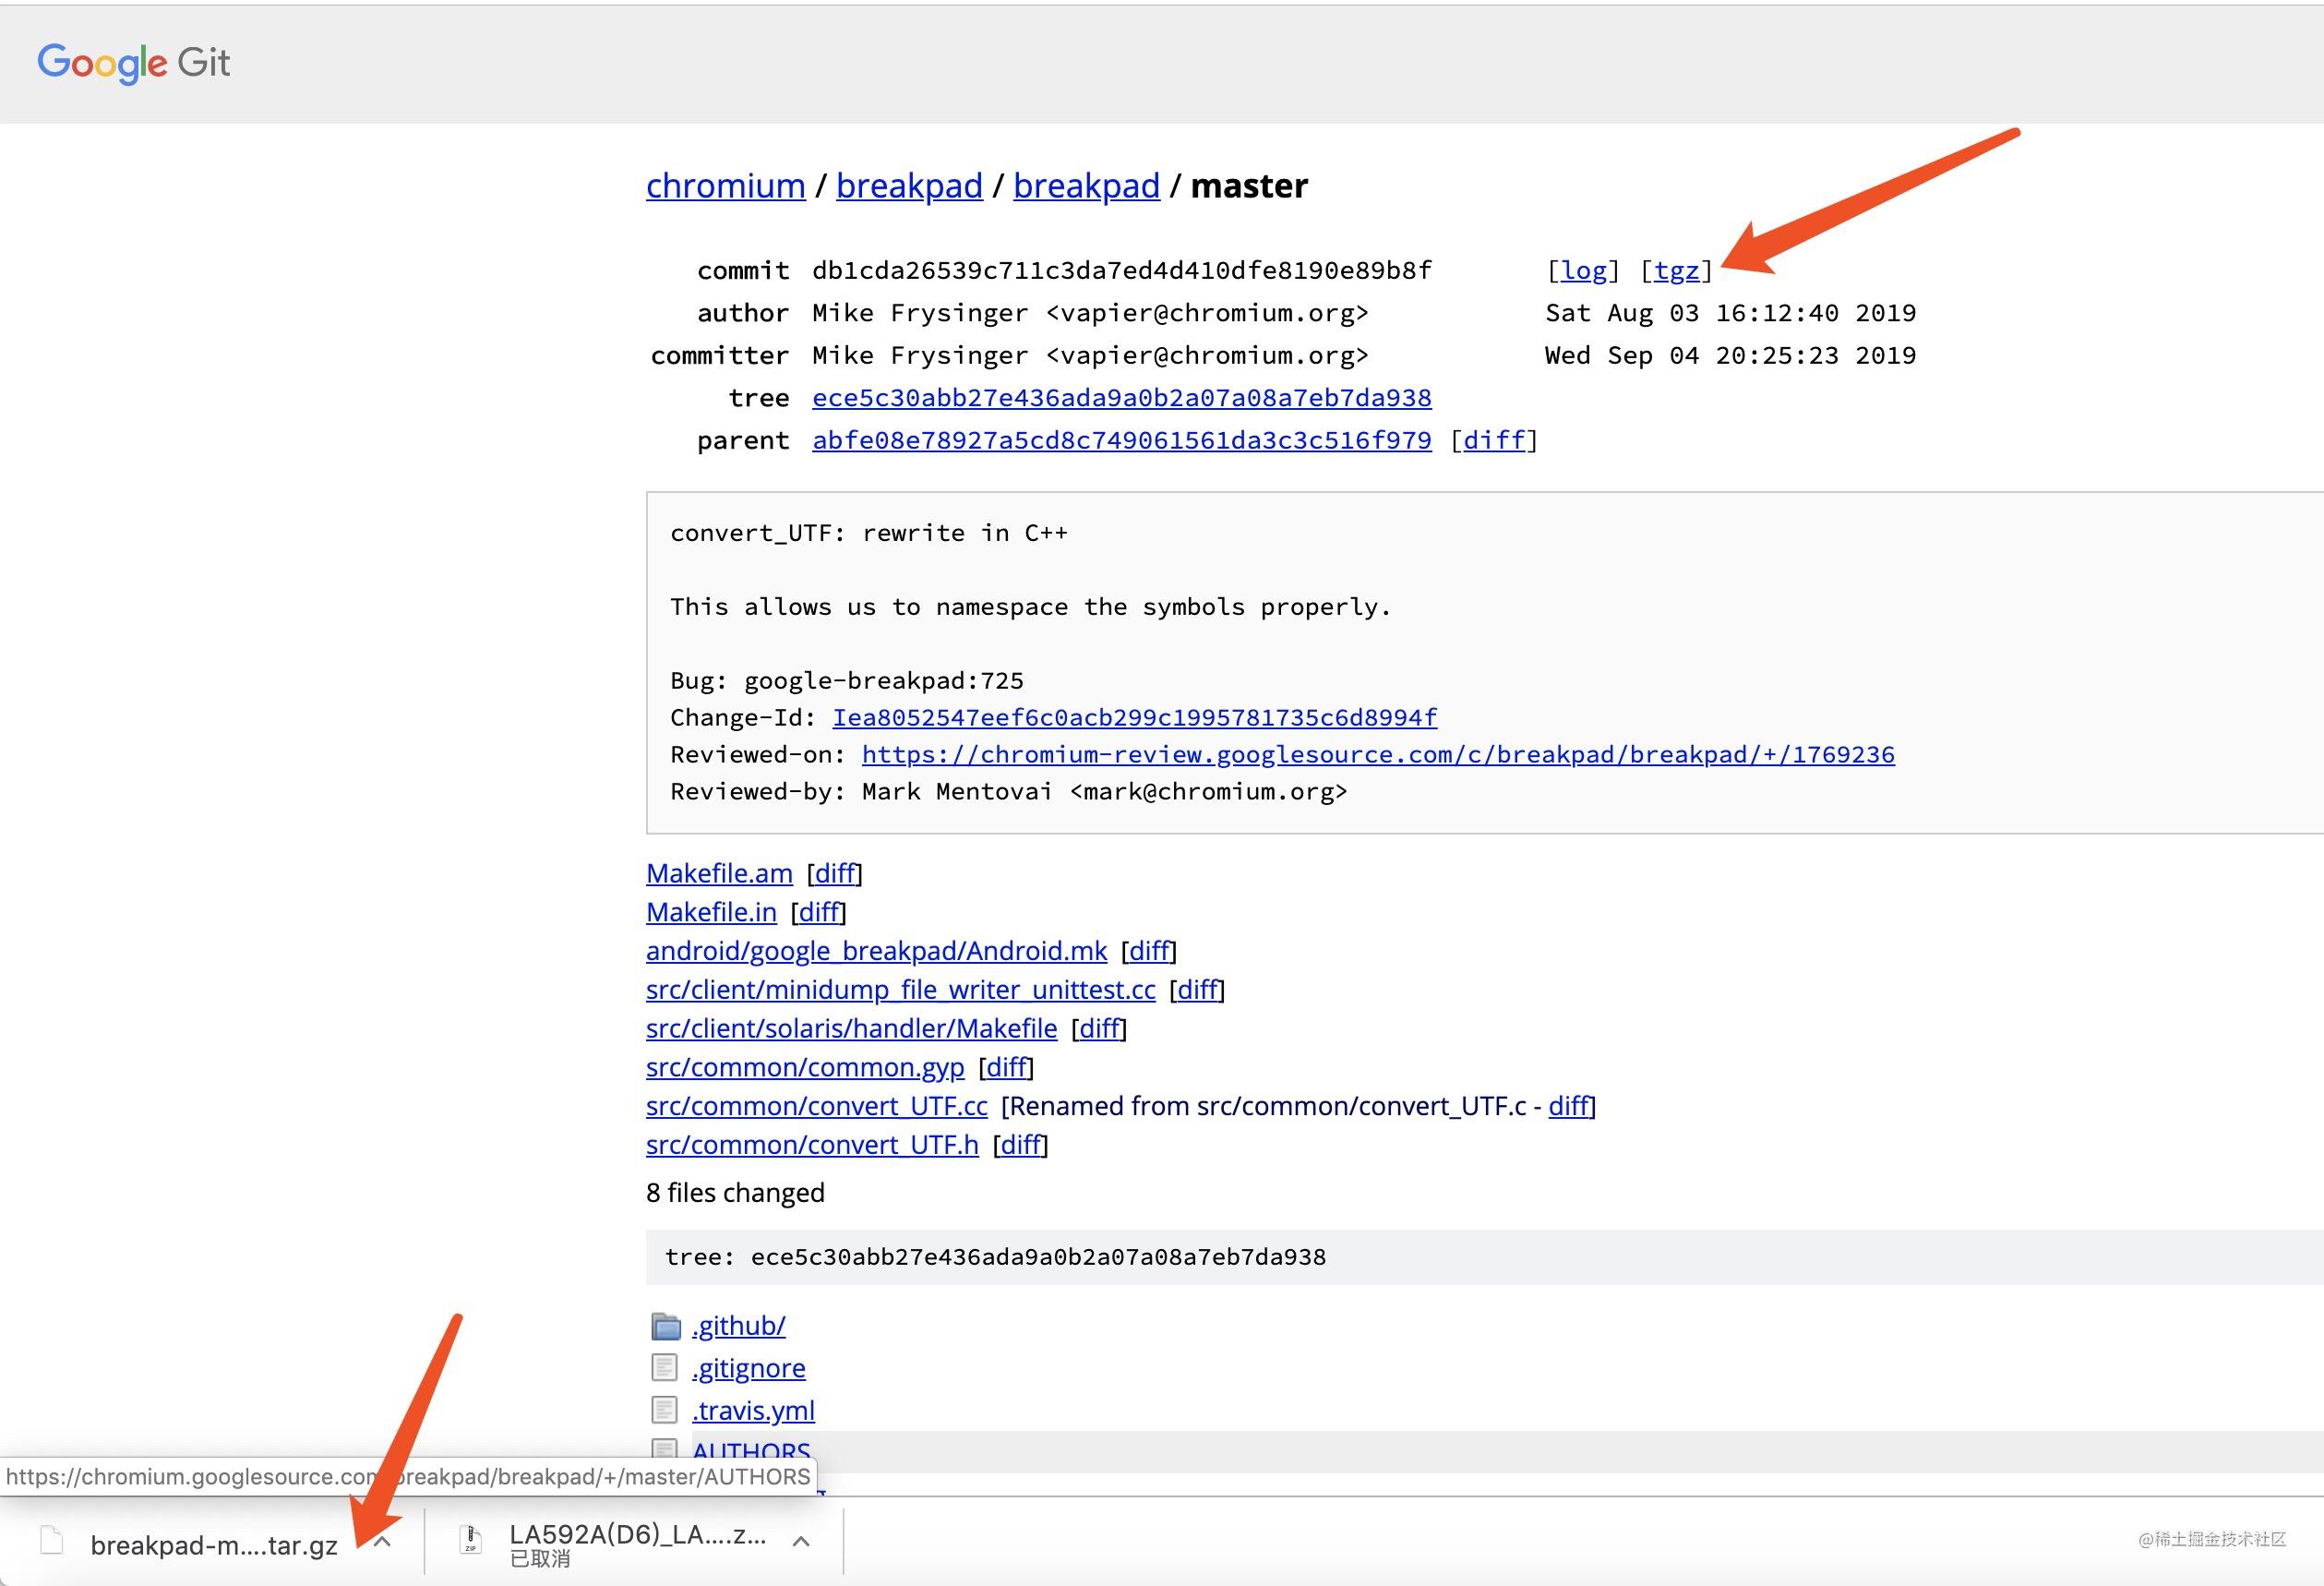2324x1586 pixels.
Task: Click the .travis.yml file icon
Action: [664, 1410]
